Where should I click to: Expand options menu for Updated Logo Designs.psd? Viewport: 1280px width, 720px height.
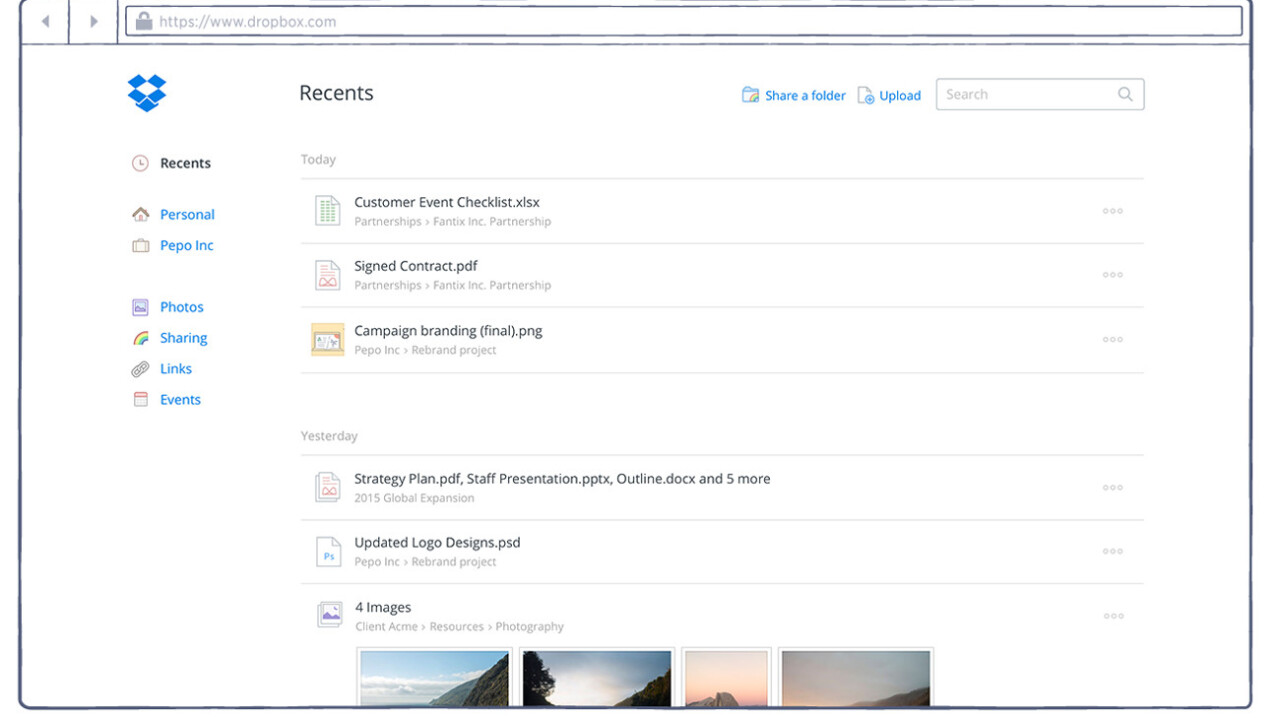click(1112, 552)
